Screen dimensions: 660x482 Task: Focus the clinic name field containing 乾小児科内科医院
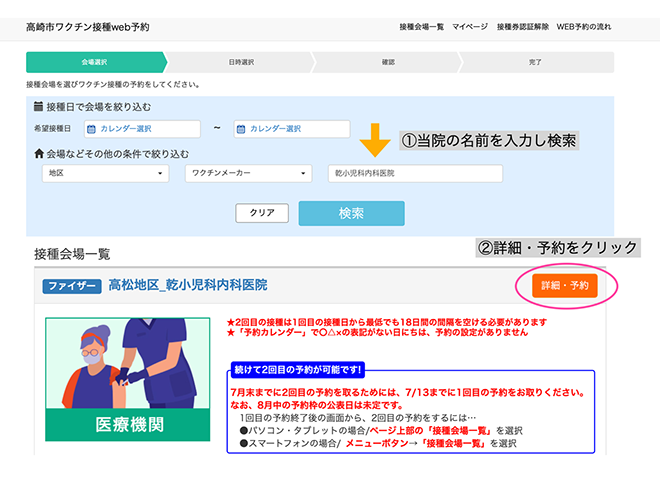pyautogui.click(x=415, y=174)
